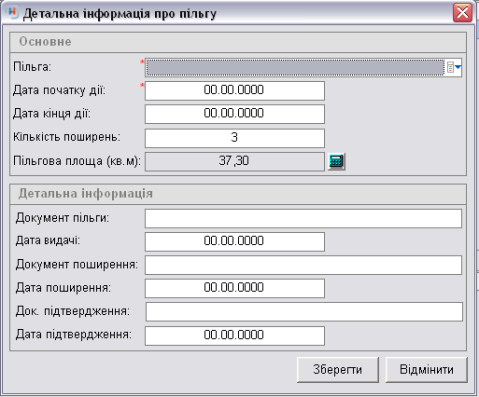479x397 pixels.
Task: Click the Дата кінця дії: label
Action: click(52, 114)
